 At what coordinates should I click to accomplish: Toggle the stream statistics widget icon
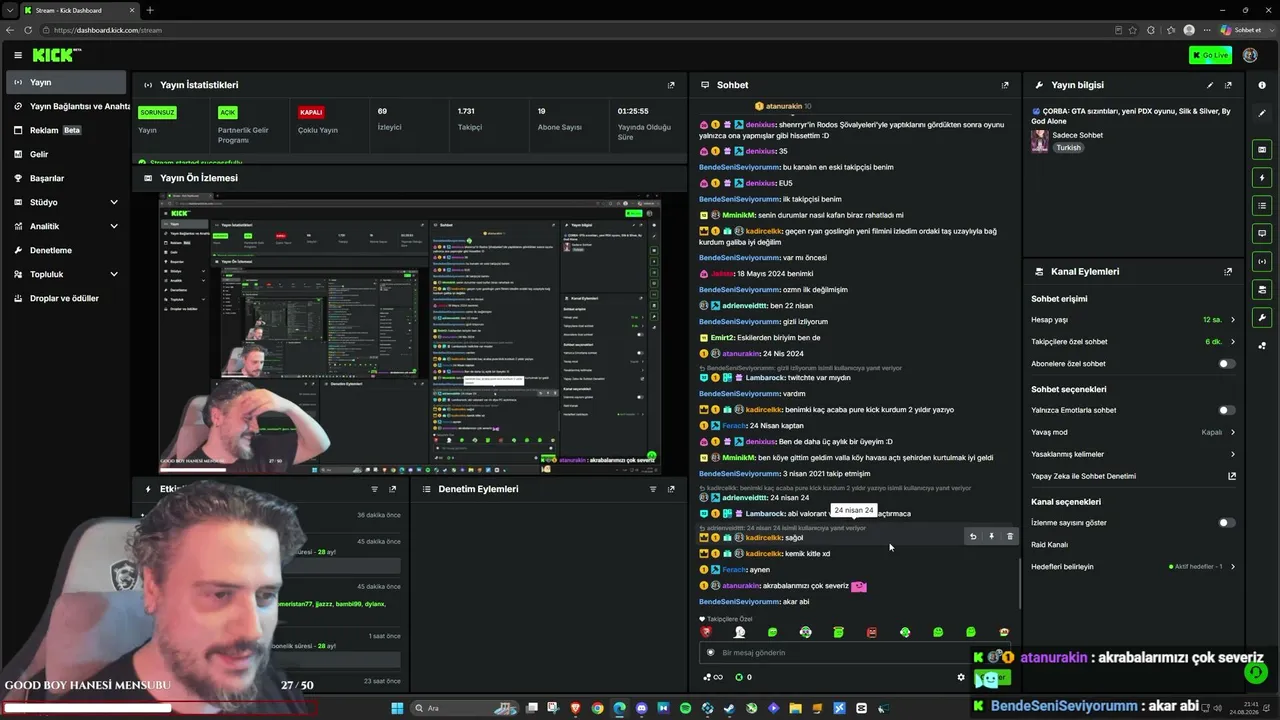(x=1262, y=261)
